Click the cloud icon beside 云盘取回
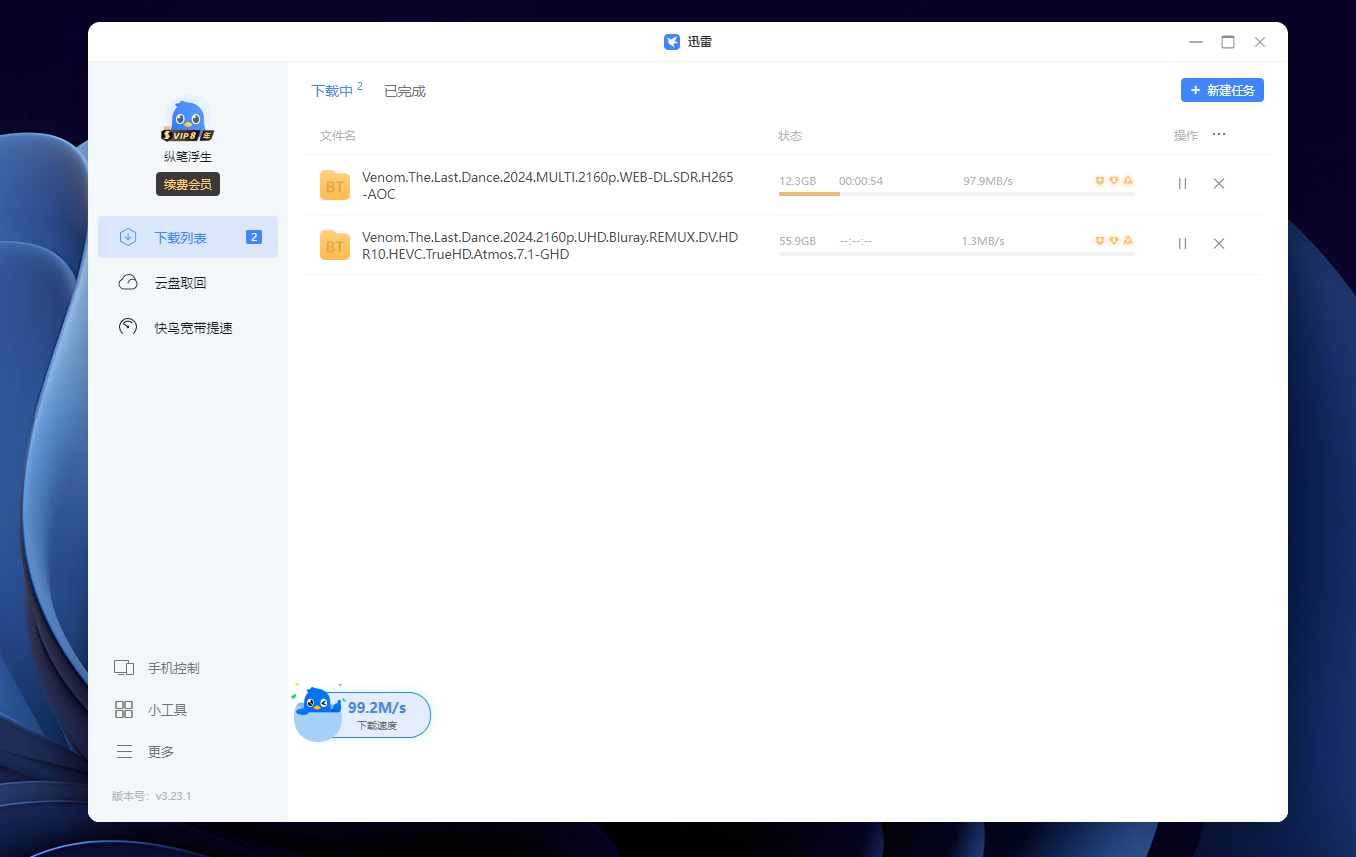 [x=128, y=283]
